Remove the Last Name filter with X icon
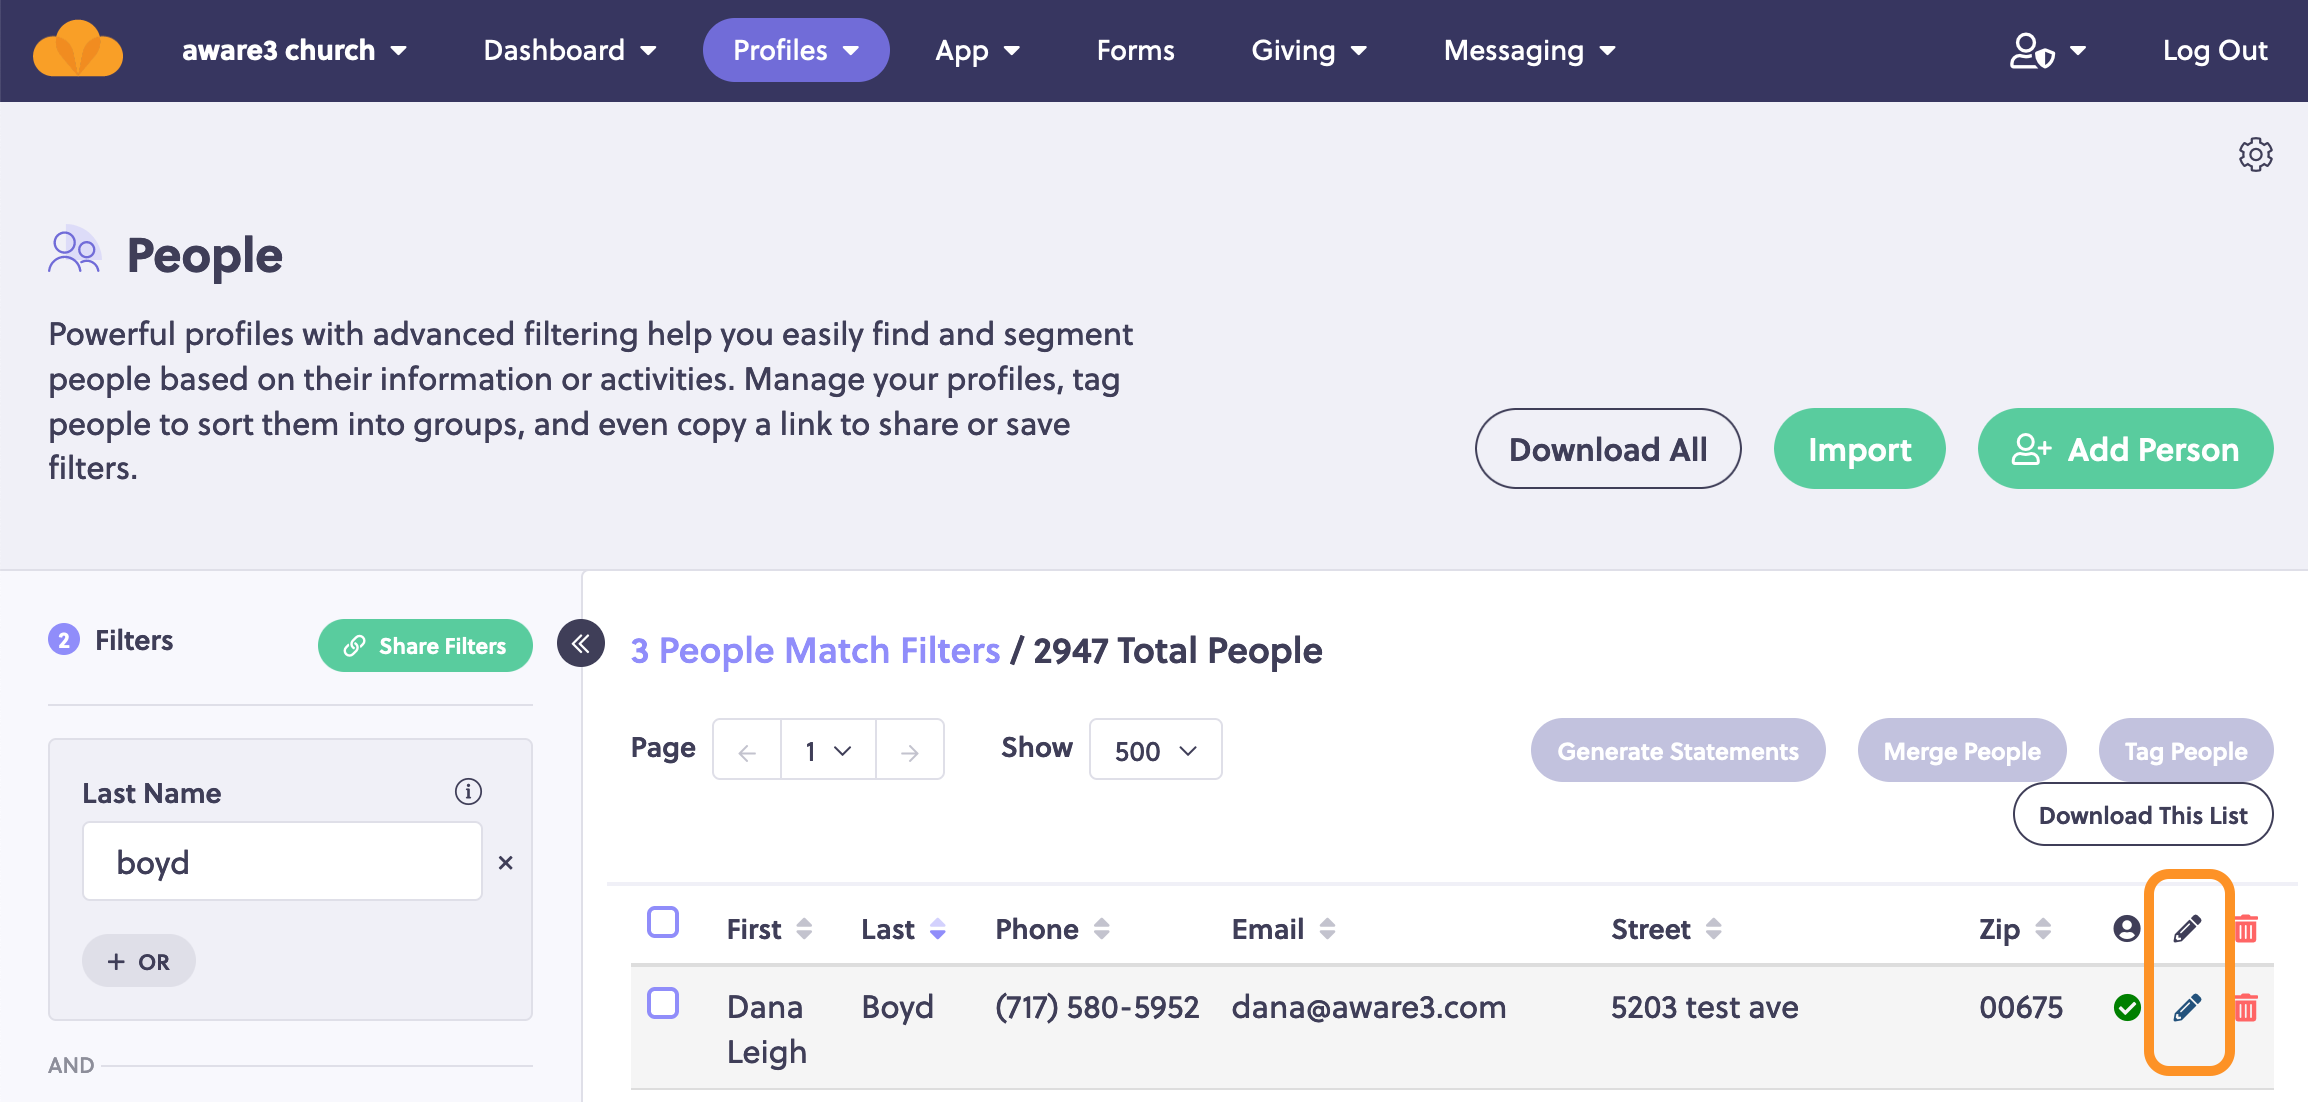Screen dimensions: 2308x1102 506,862
